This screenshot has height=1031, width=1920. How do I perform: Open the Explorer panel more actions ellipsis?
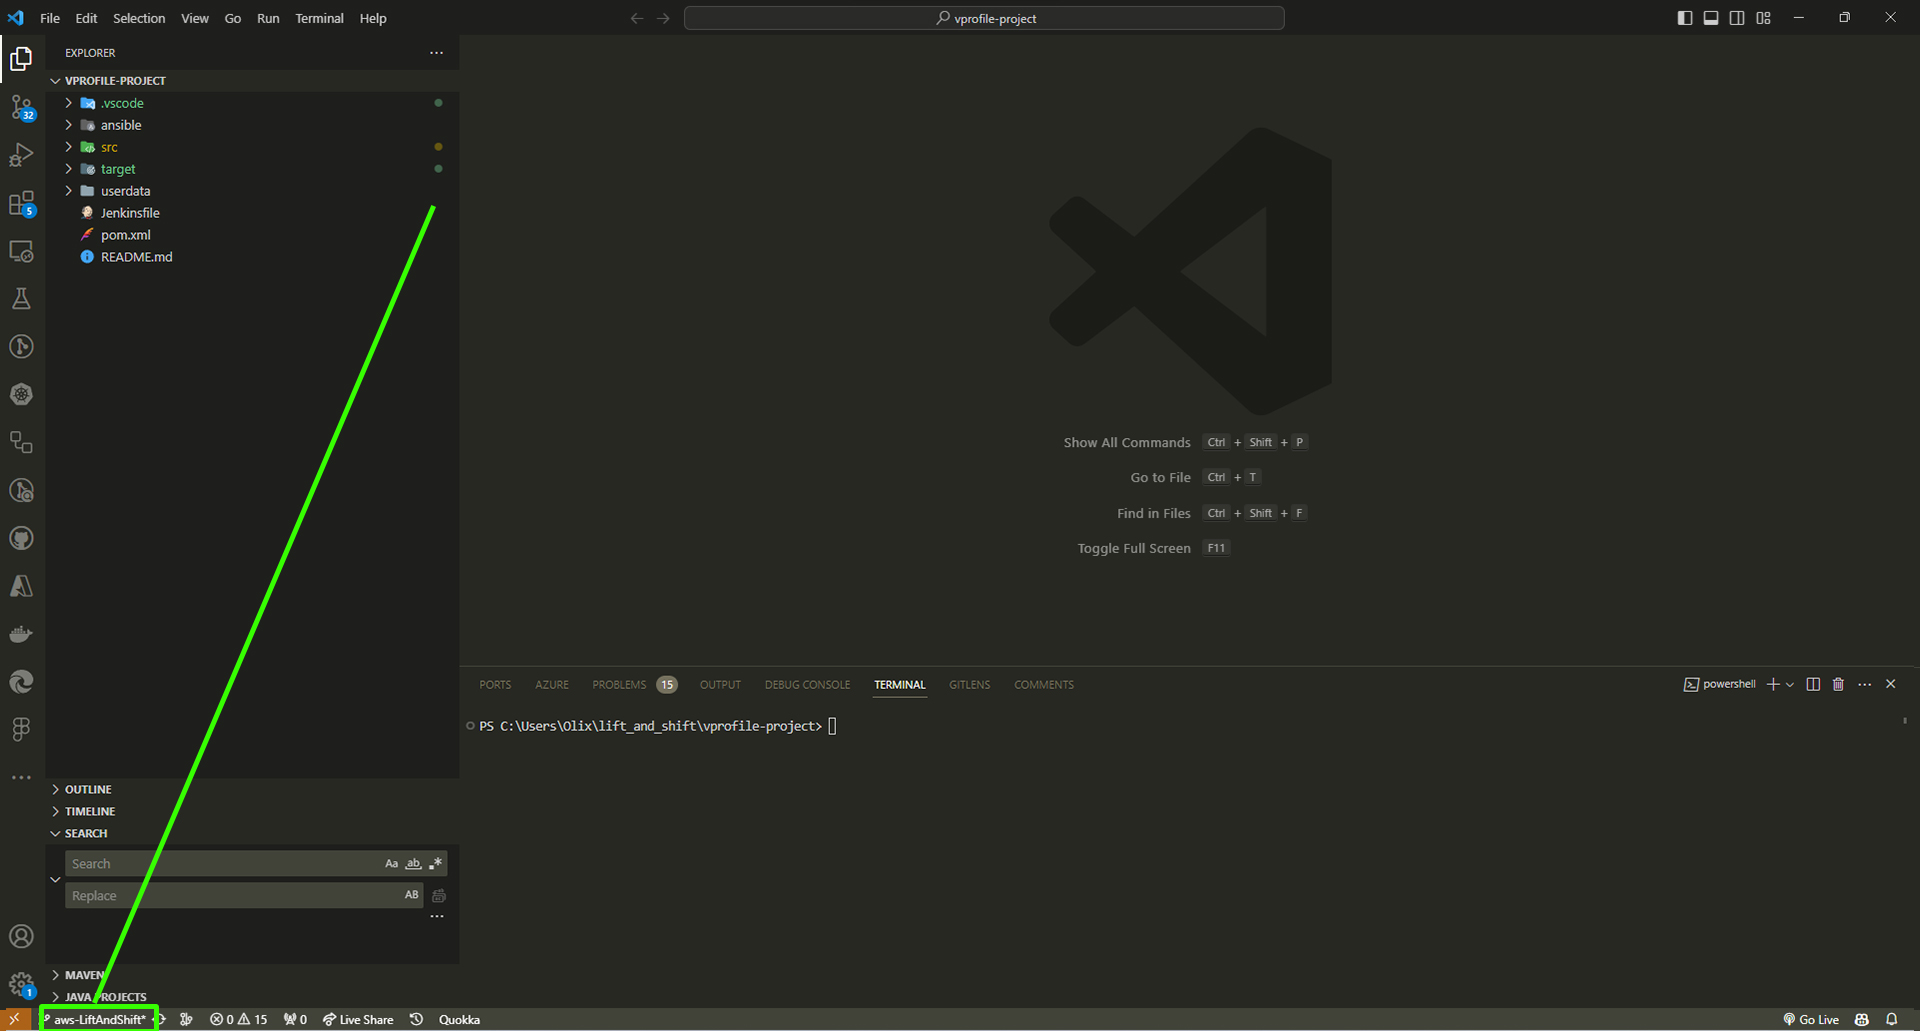click(x=436, y=52)
